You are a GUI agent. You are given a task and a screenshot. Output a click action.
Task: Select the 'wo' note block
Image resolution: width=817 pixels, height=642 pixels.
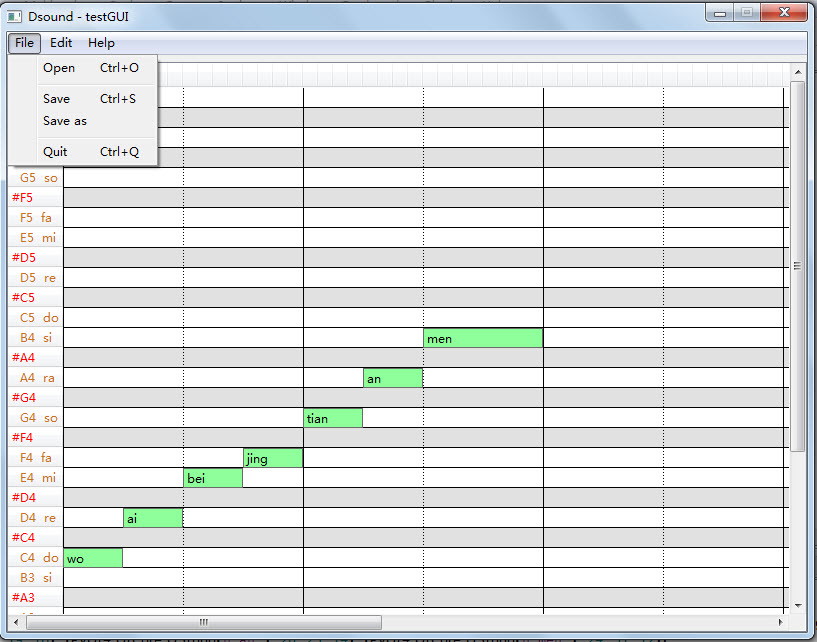pos(93,558)
